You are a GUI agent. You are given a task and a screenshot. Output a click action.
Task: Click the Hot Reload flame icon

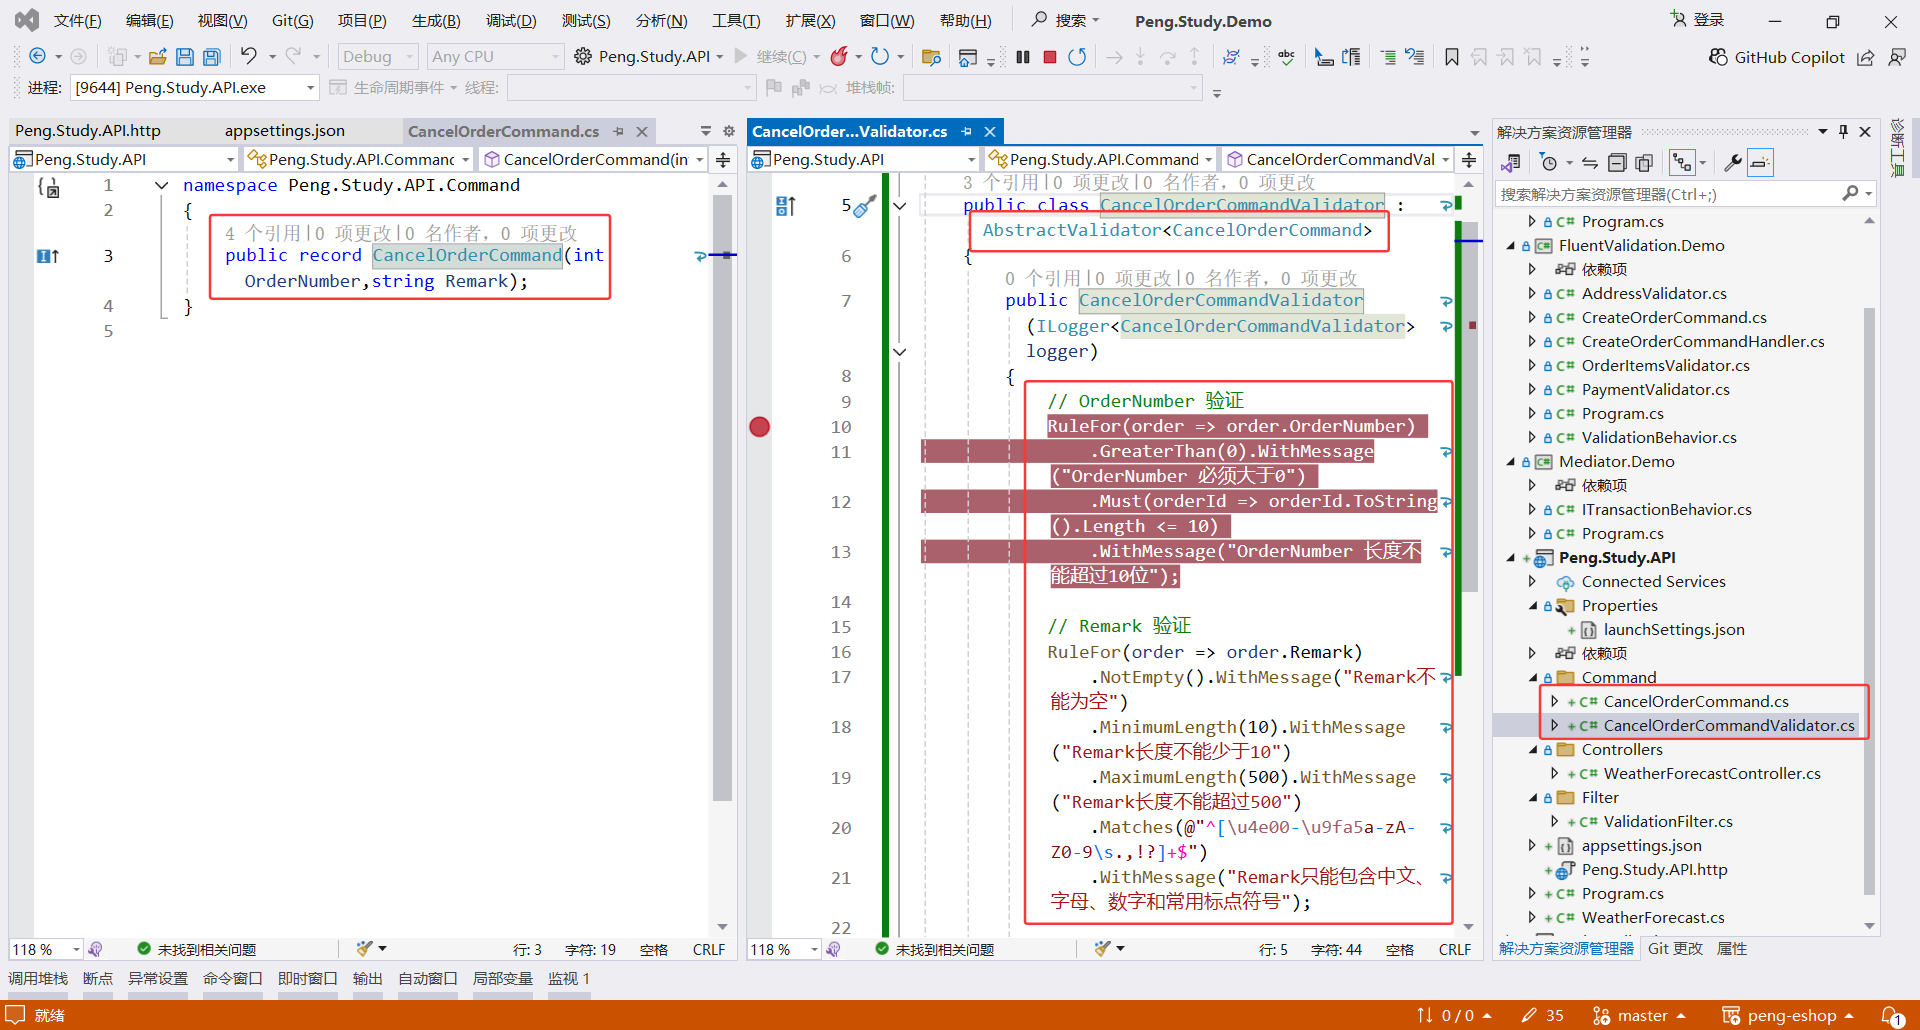click(x=839, y=57)
